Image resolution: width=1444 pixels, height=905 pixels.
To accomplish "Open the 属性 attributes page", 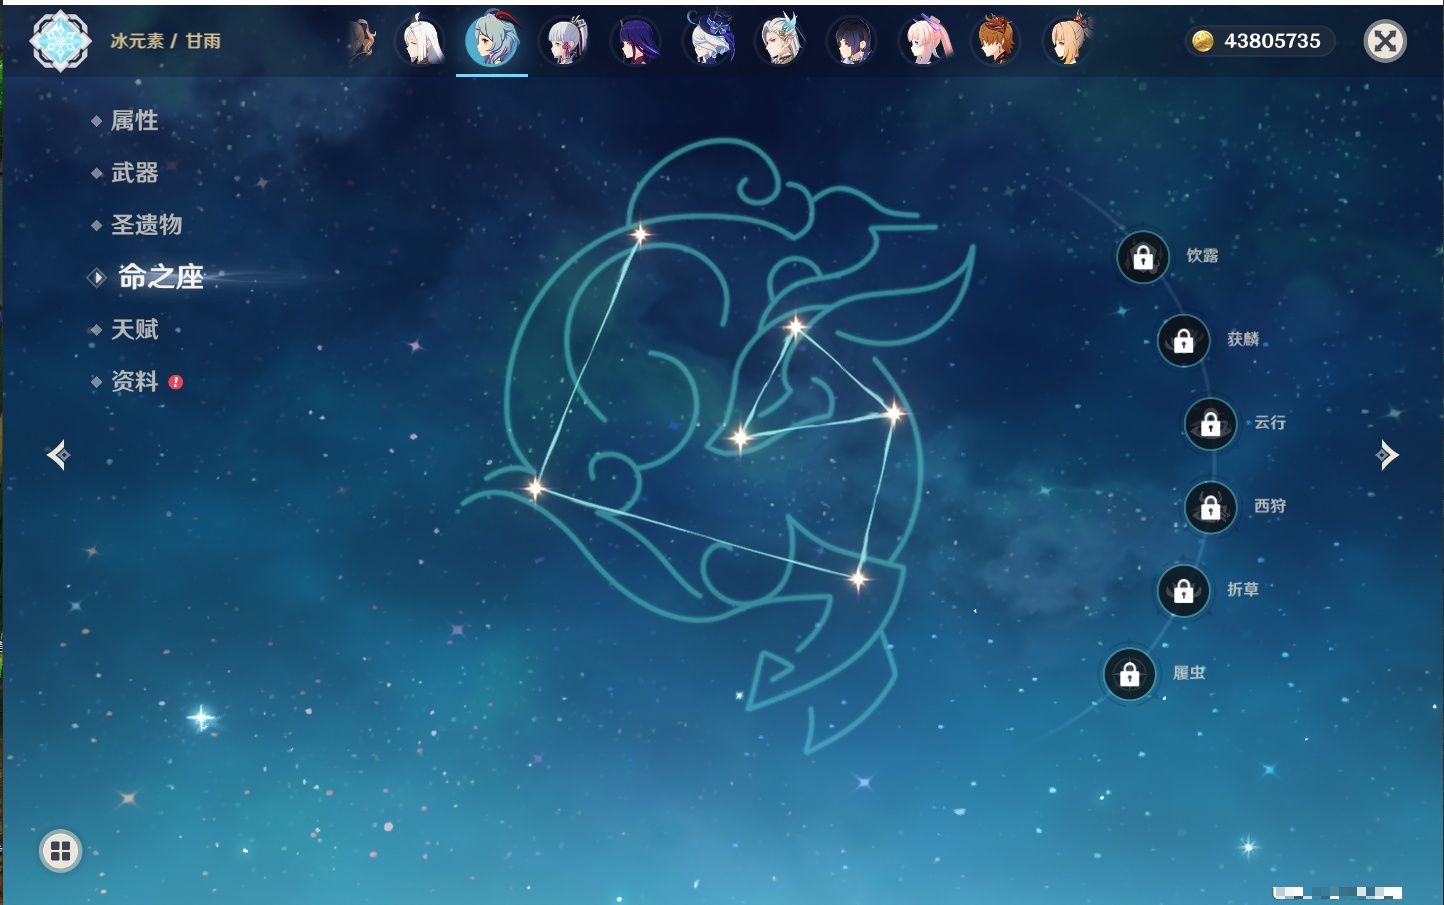I will click(134, 121).
